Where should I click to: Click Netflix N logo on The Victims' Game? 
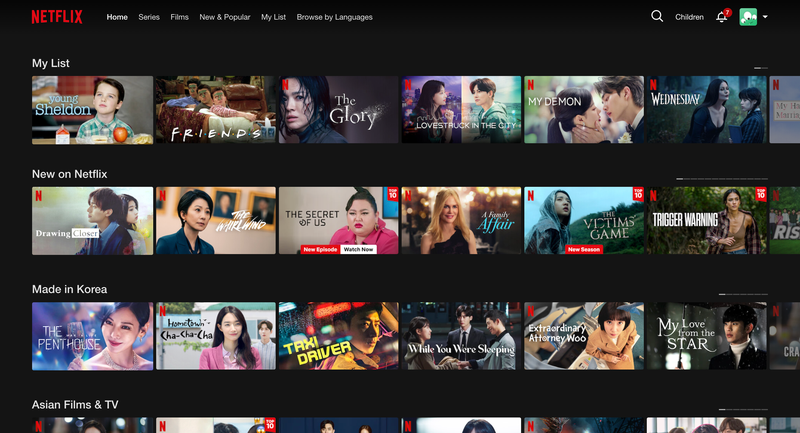click(531, 195)
